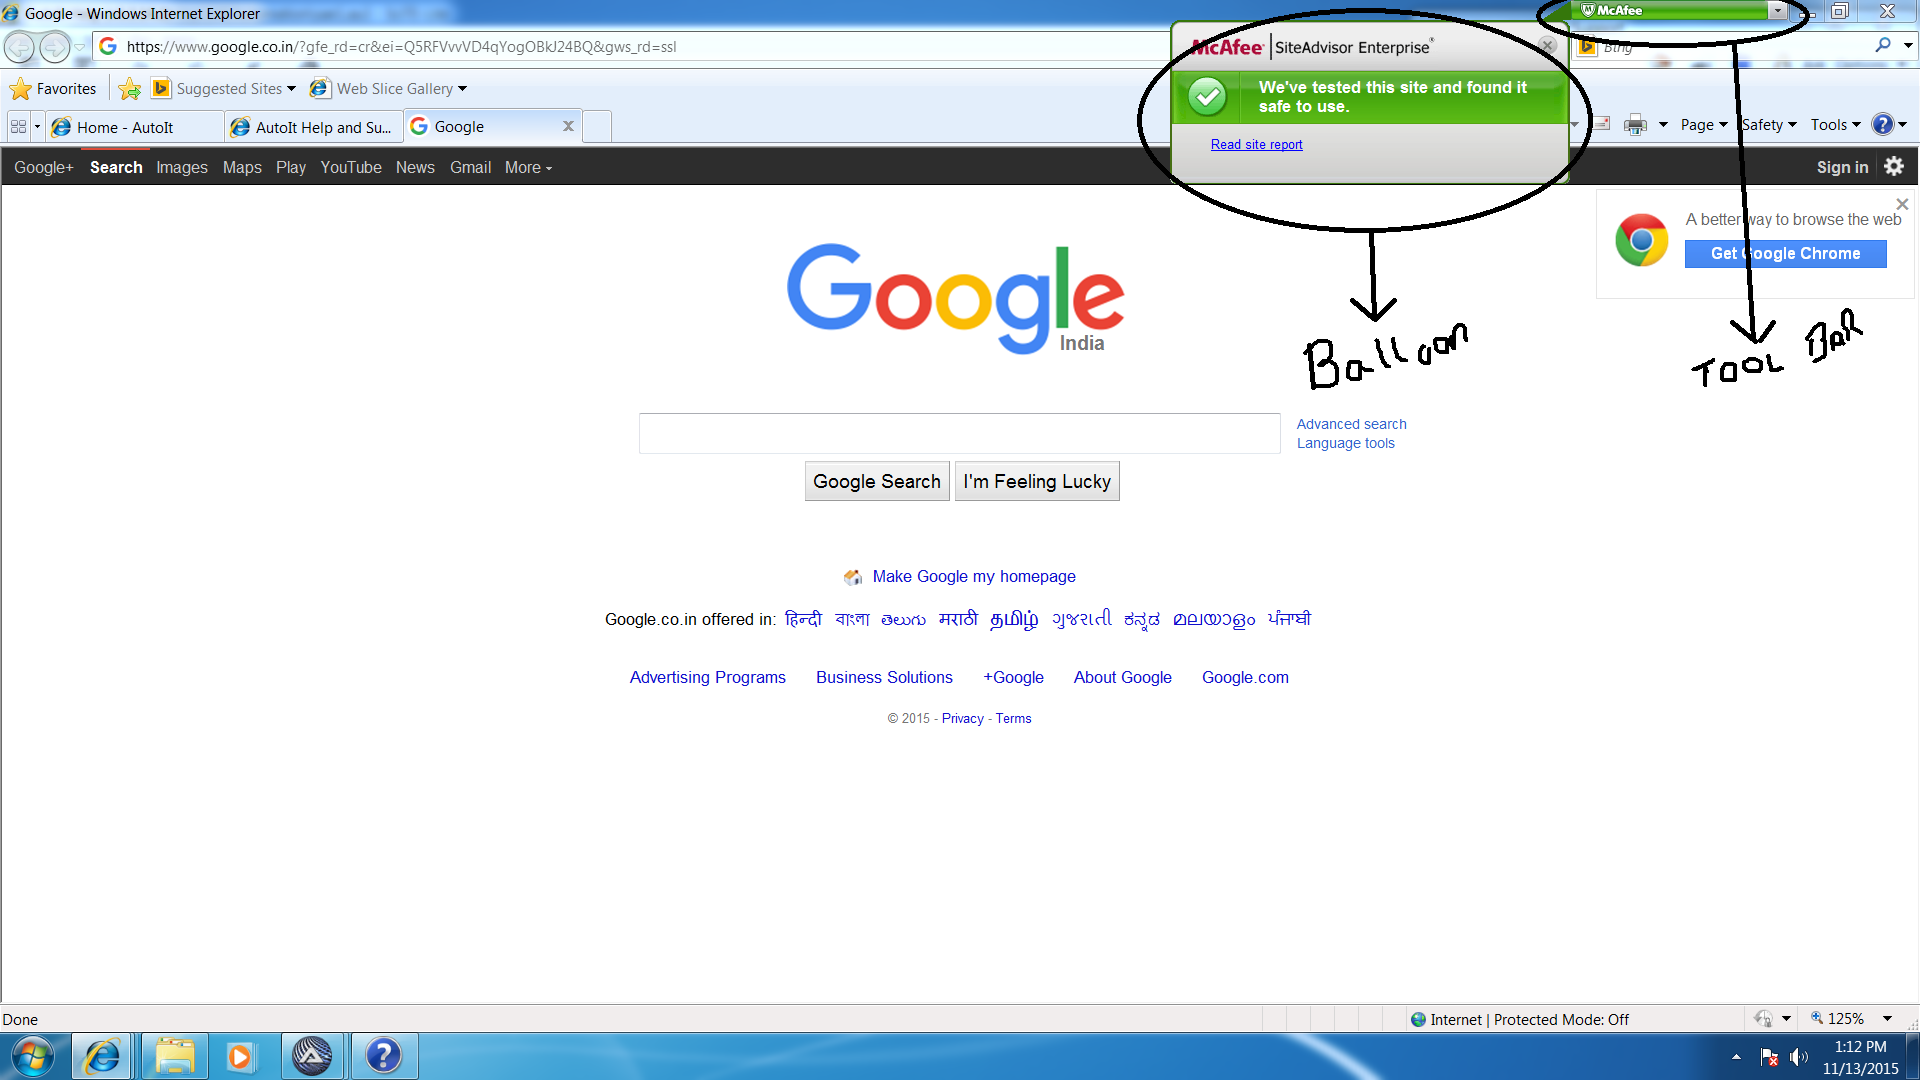Click the AutoIt icon in taskbar

pos(312,1056)
